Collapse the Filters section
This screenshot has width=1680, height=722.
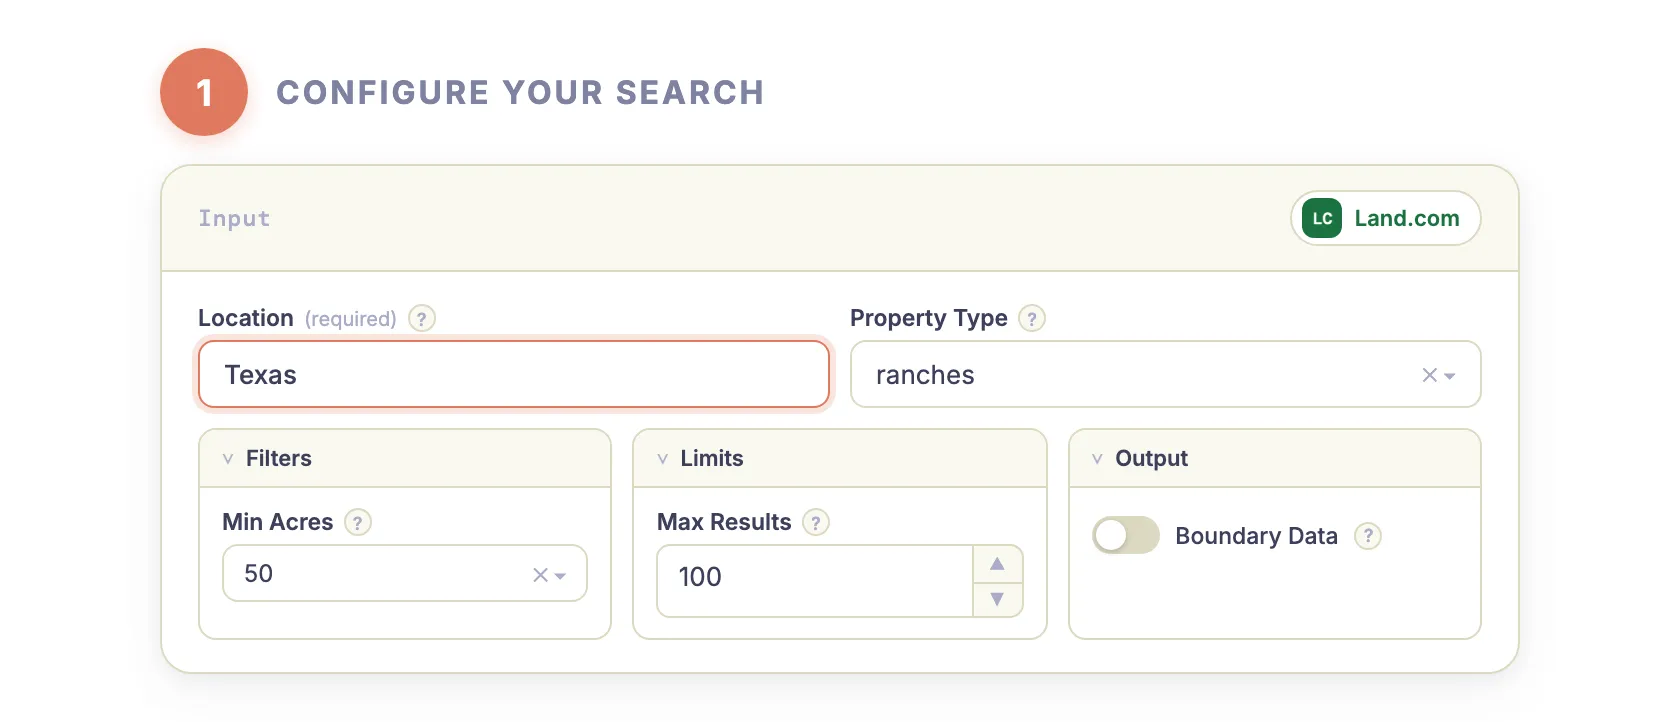point(228,458)
